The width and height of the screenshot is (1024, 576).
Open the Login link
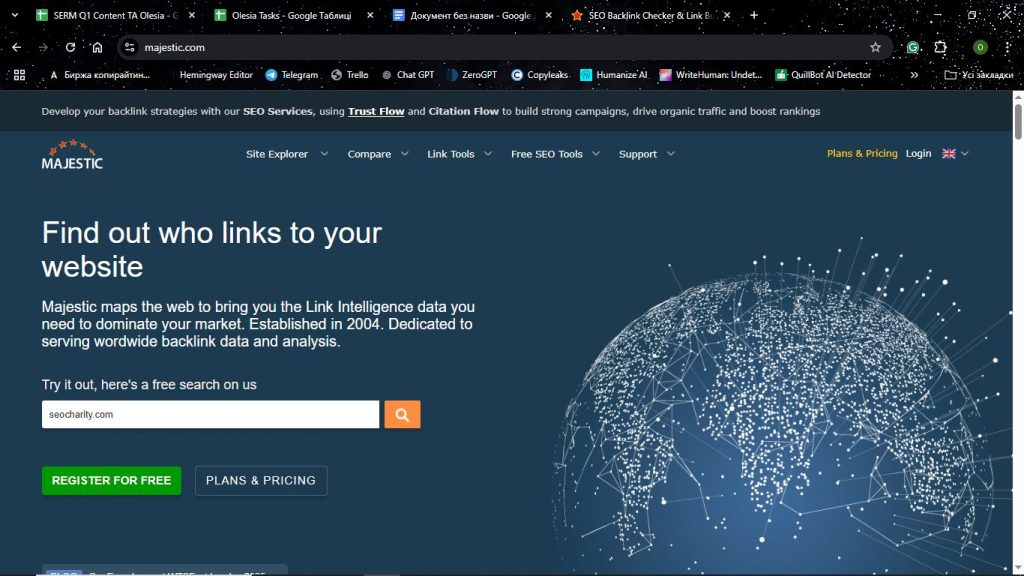point(918,154)
